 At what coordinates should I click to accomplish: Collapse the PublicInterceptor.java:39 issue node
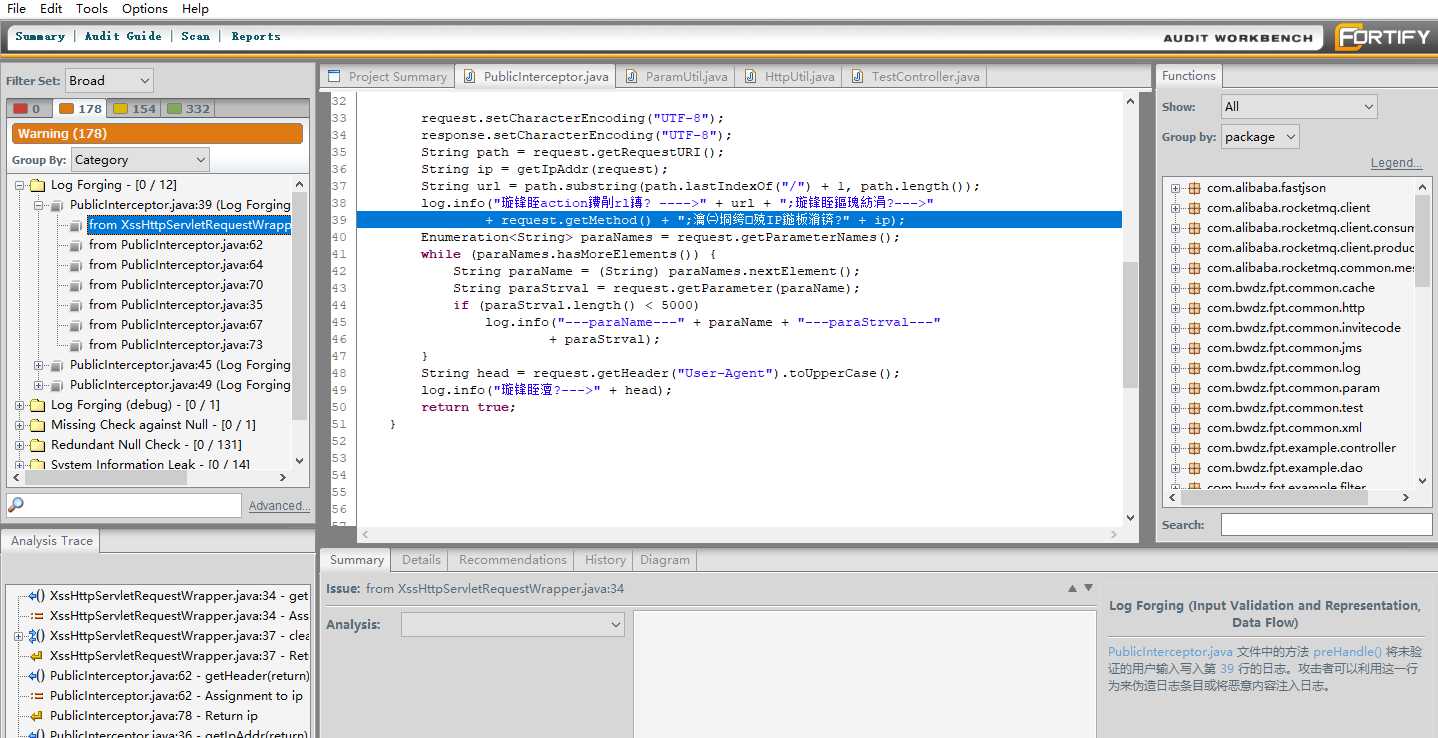[39, 205]
